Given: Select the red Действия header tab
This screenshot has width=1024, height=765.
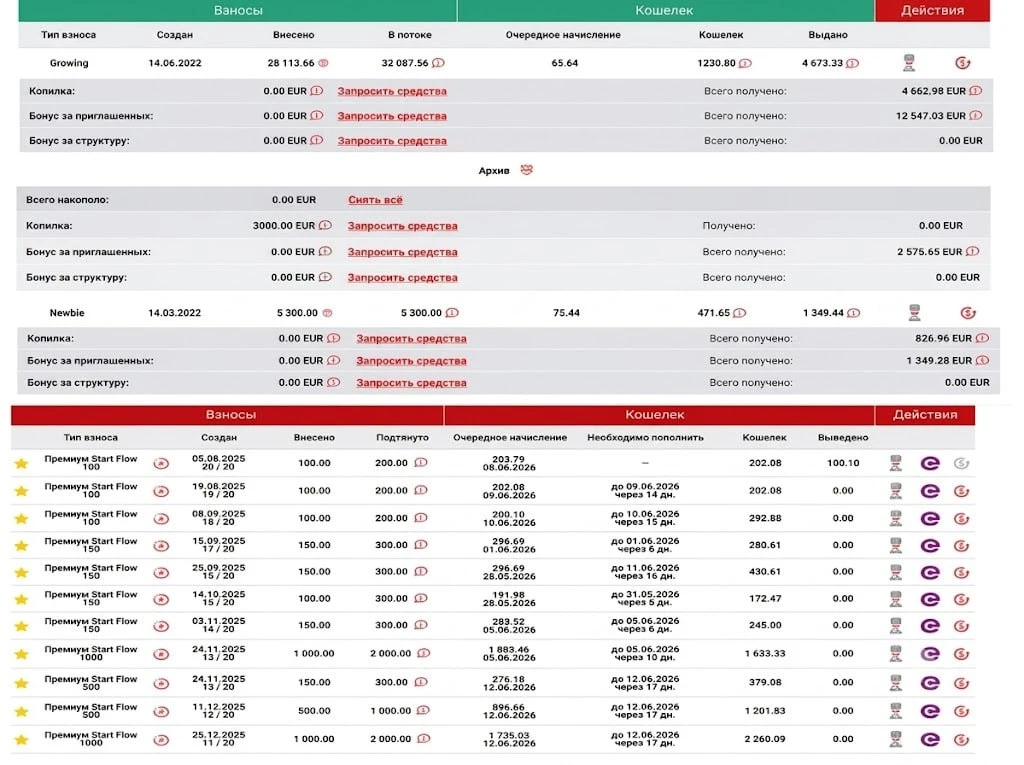Looking at the screenshot, I should (932, 10).
